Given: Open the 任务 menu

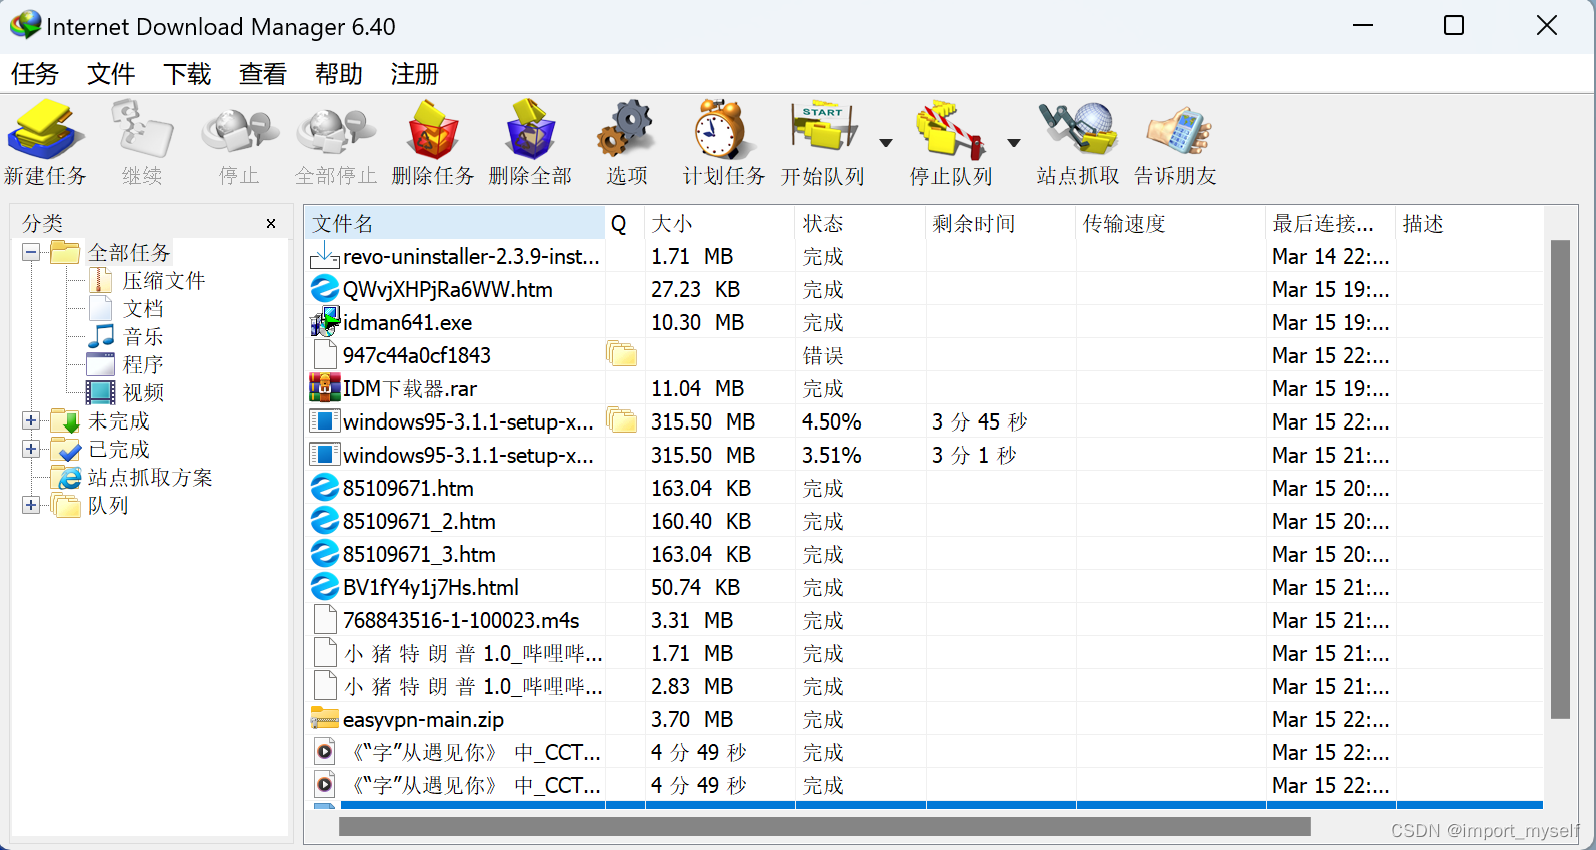Looking at the screenshot, I should [x=35, y=74].
